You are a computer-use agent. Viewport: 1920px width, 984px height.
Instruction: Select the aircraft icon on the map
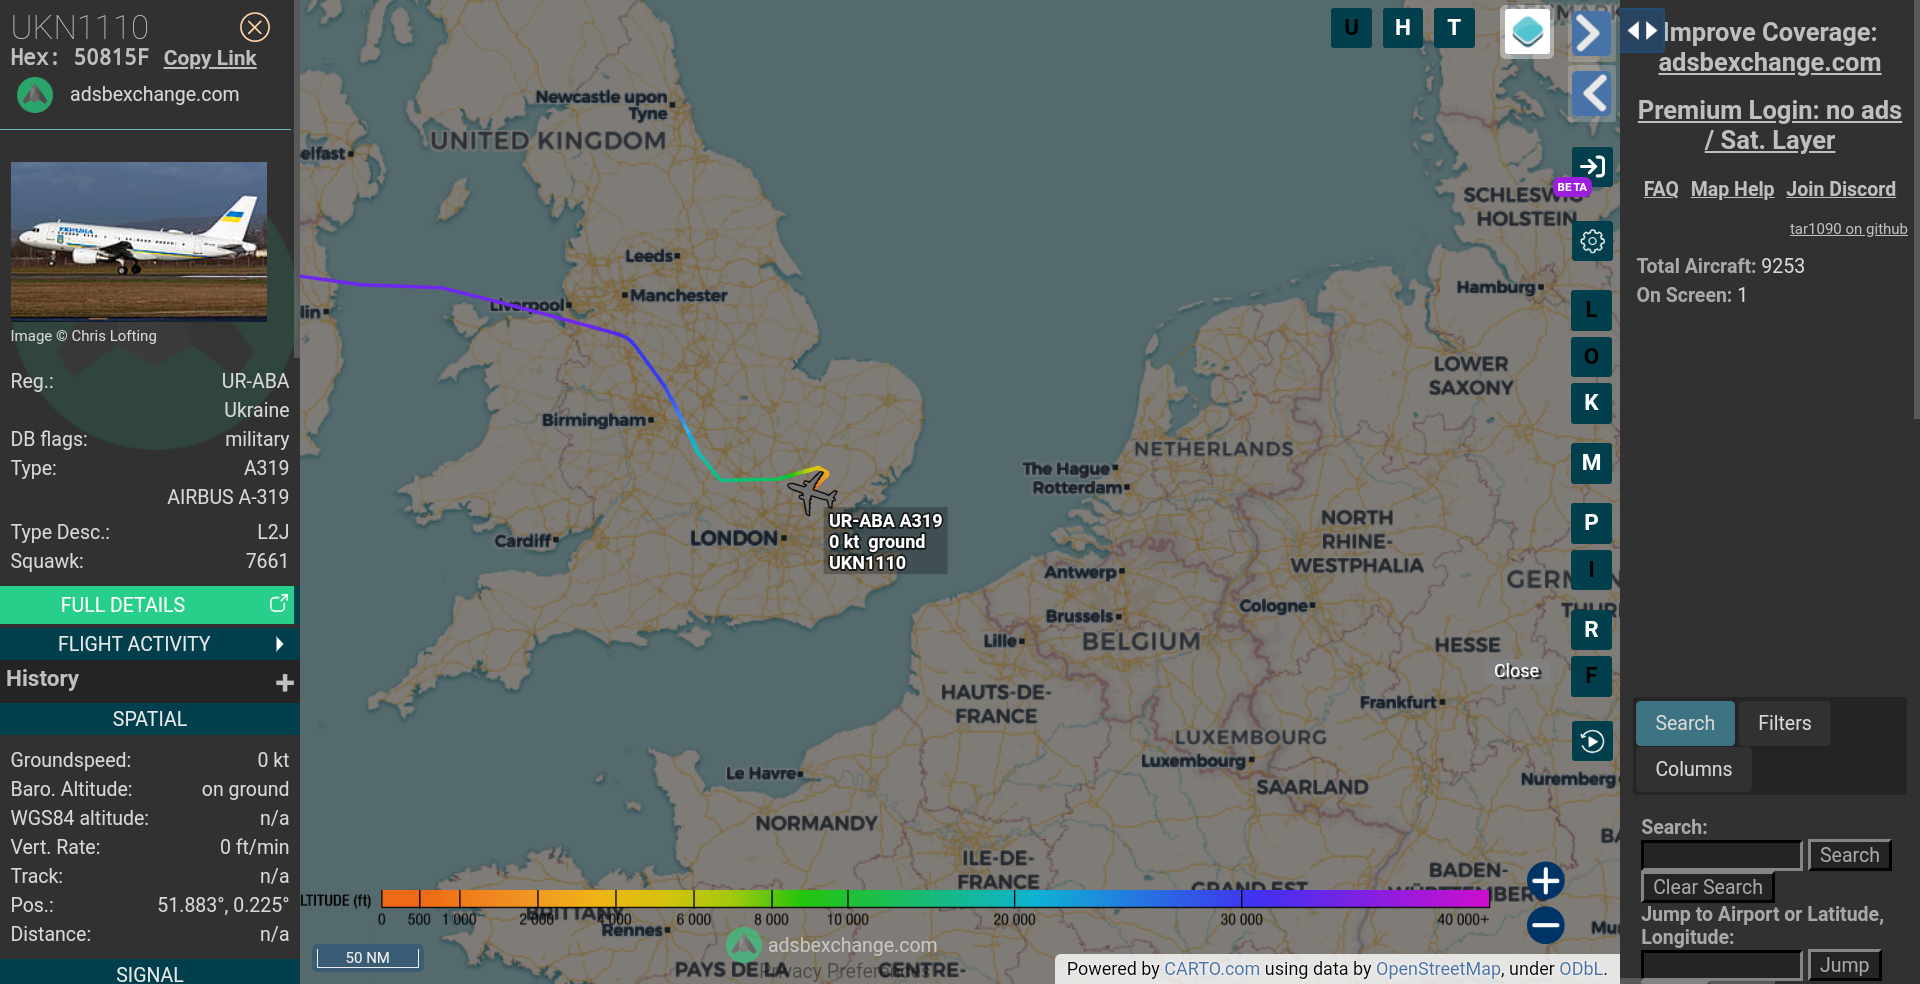(811, 492)
